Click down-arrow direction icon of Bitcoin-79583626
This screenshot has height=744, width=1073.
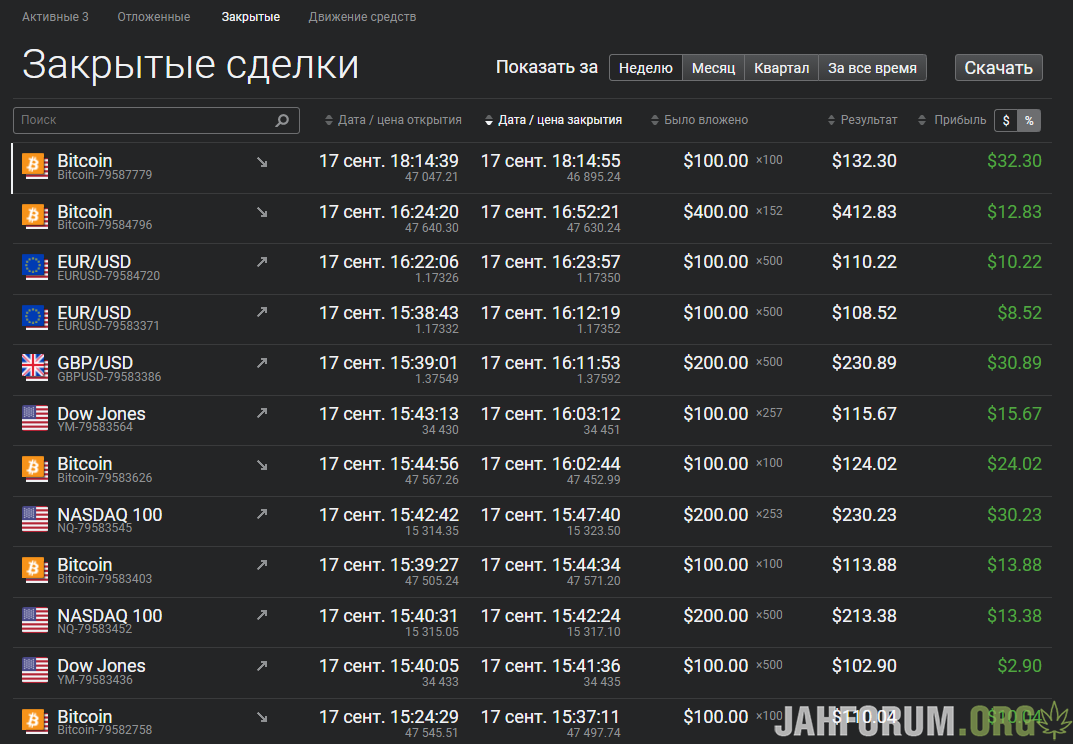click(262, 465)
